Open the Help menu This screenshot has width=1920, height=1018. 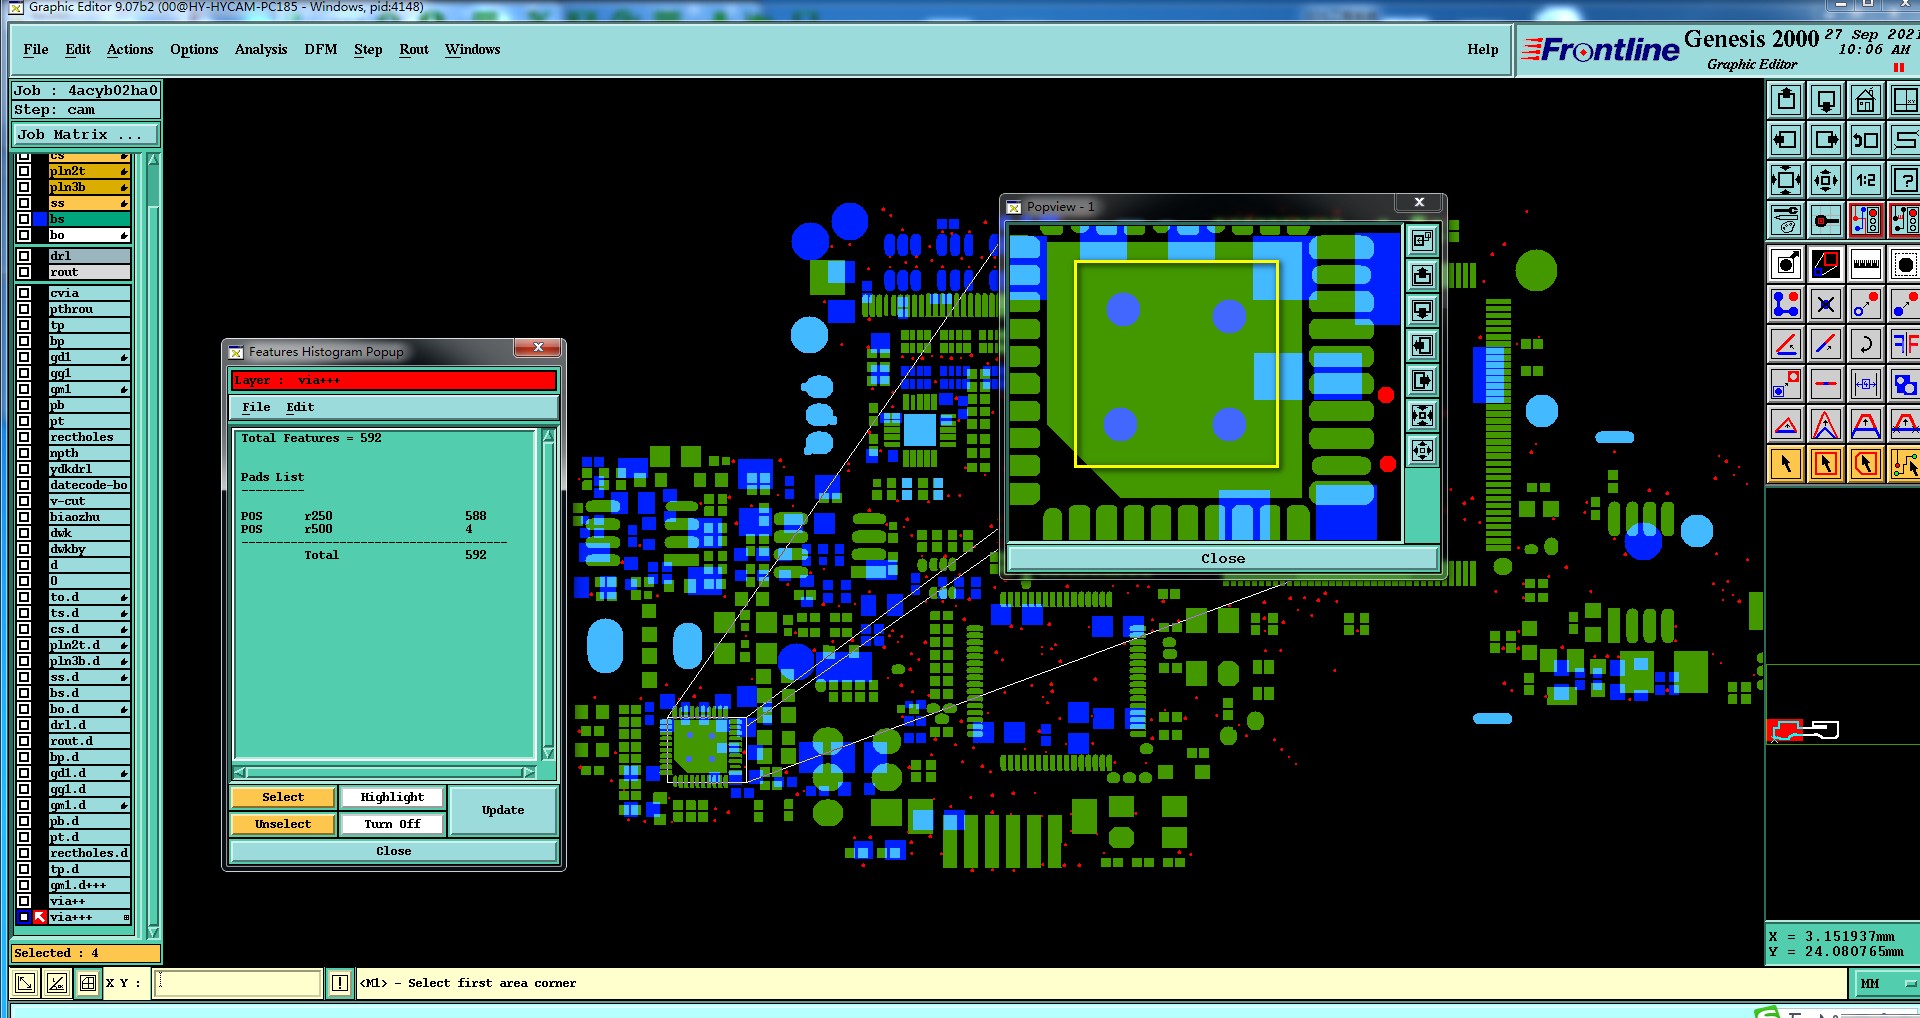point(1483,49)
